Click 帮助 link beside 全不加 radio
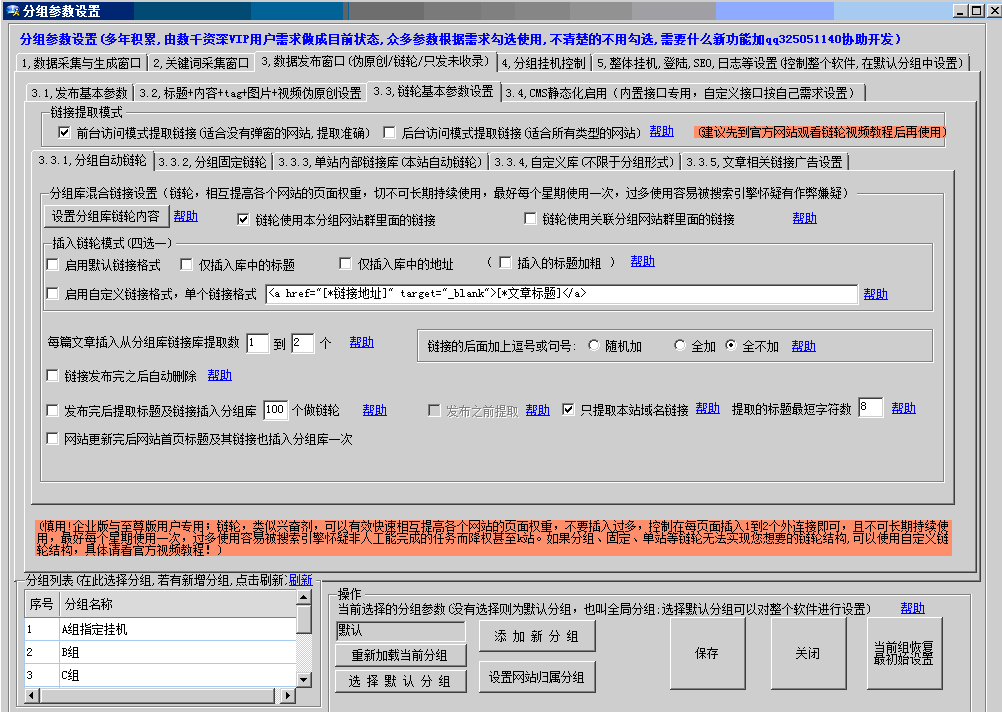Image resolution: width=1002 pixels, height=712 pixels. pyautogui.click(x=803, y=346)
